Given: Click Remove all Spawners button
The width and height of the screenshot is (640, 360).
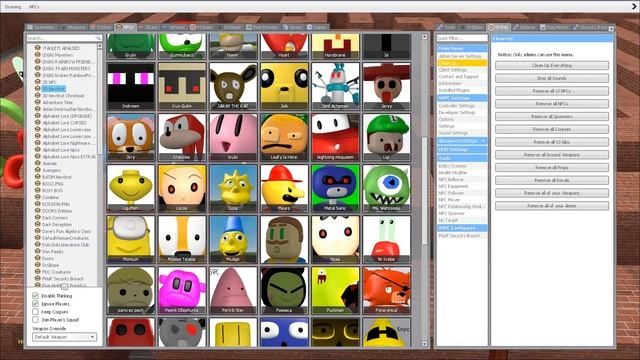Looking at the screenshot, I should point(552,116).
